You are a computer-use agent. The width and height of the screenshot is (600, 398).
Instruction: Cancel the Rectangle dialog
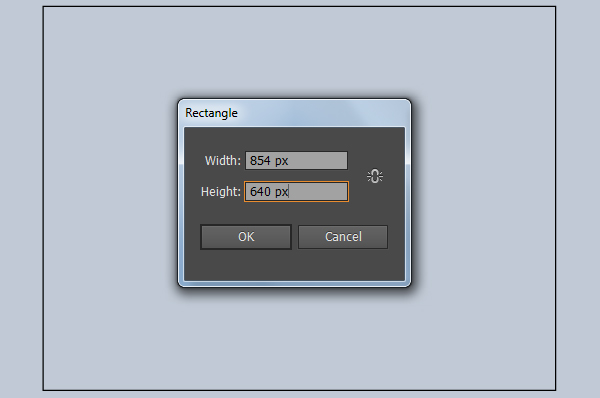pyautogui.click(x=343, y=237)
